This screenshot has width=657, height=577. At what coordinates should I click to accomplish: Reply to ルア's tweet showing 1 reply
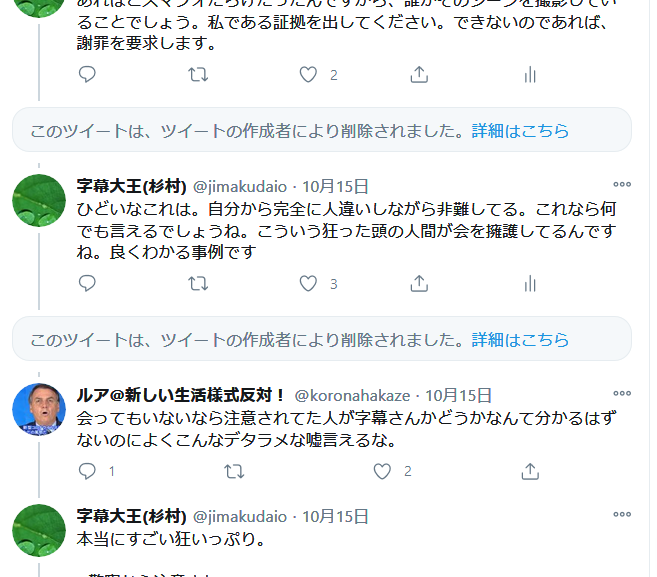pos(87,471)
